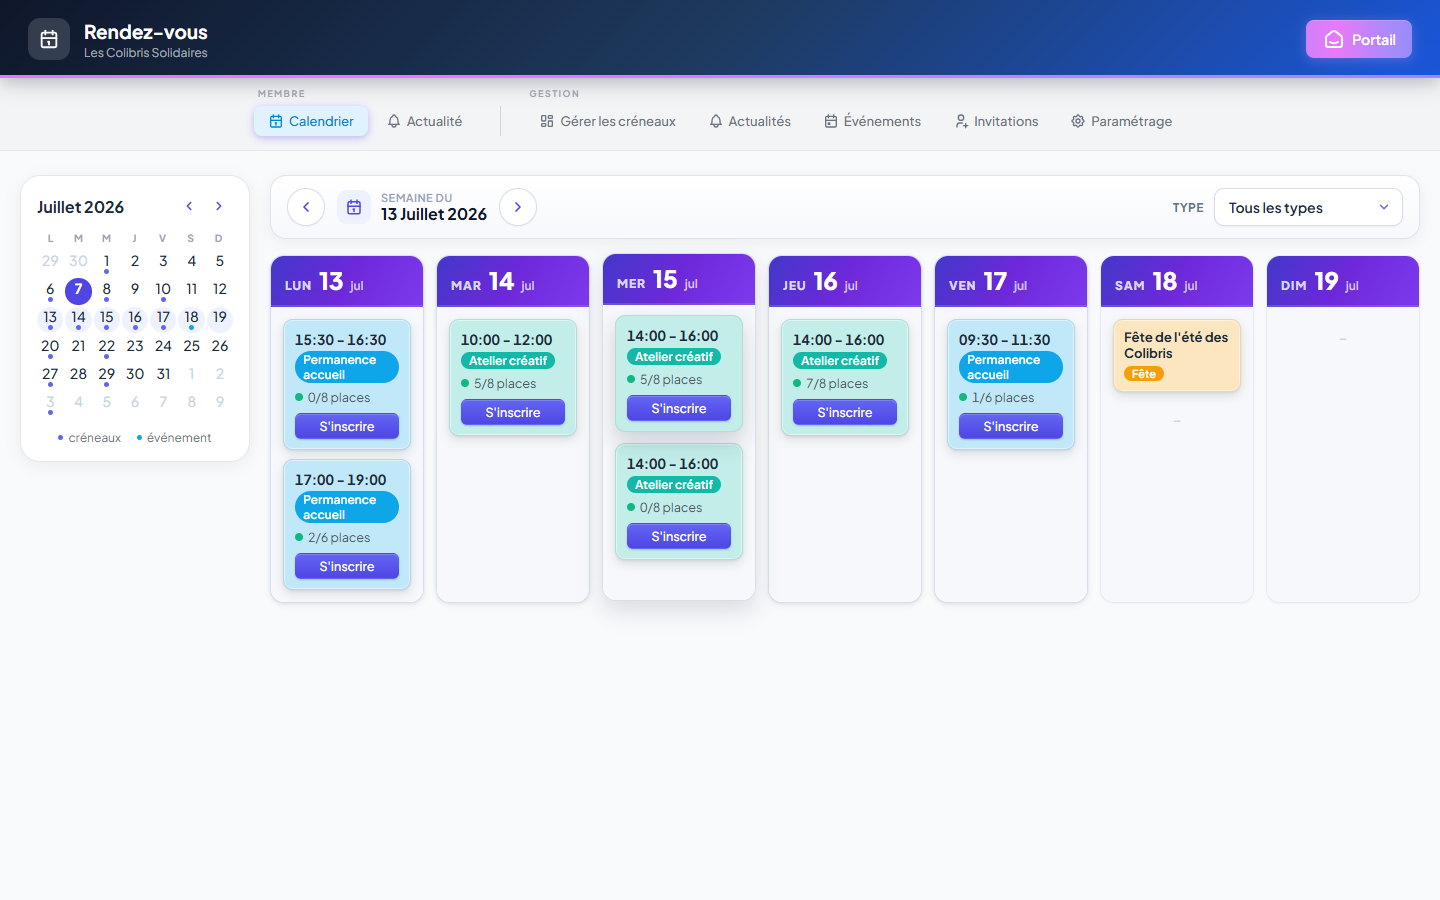The width and height of the screenshot is (1440, 900).
Task: Go to next month in mini calendar
Action: 219,206
